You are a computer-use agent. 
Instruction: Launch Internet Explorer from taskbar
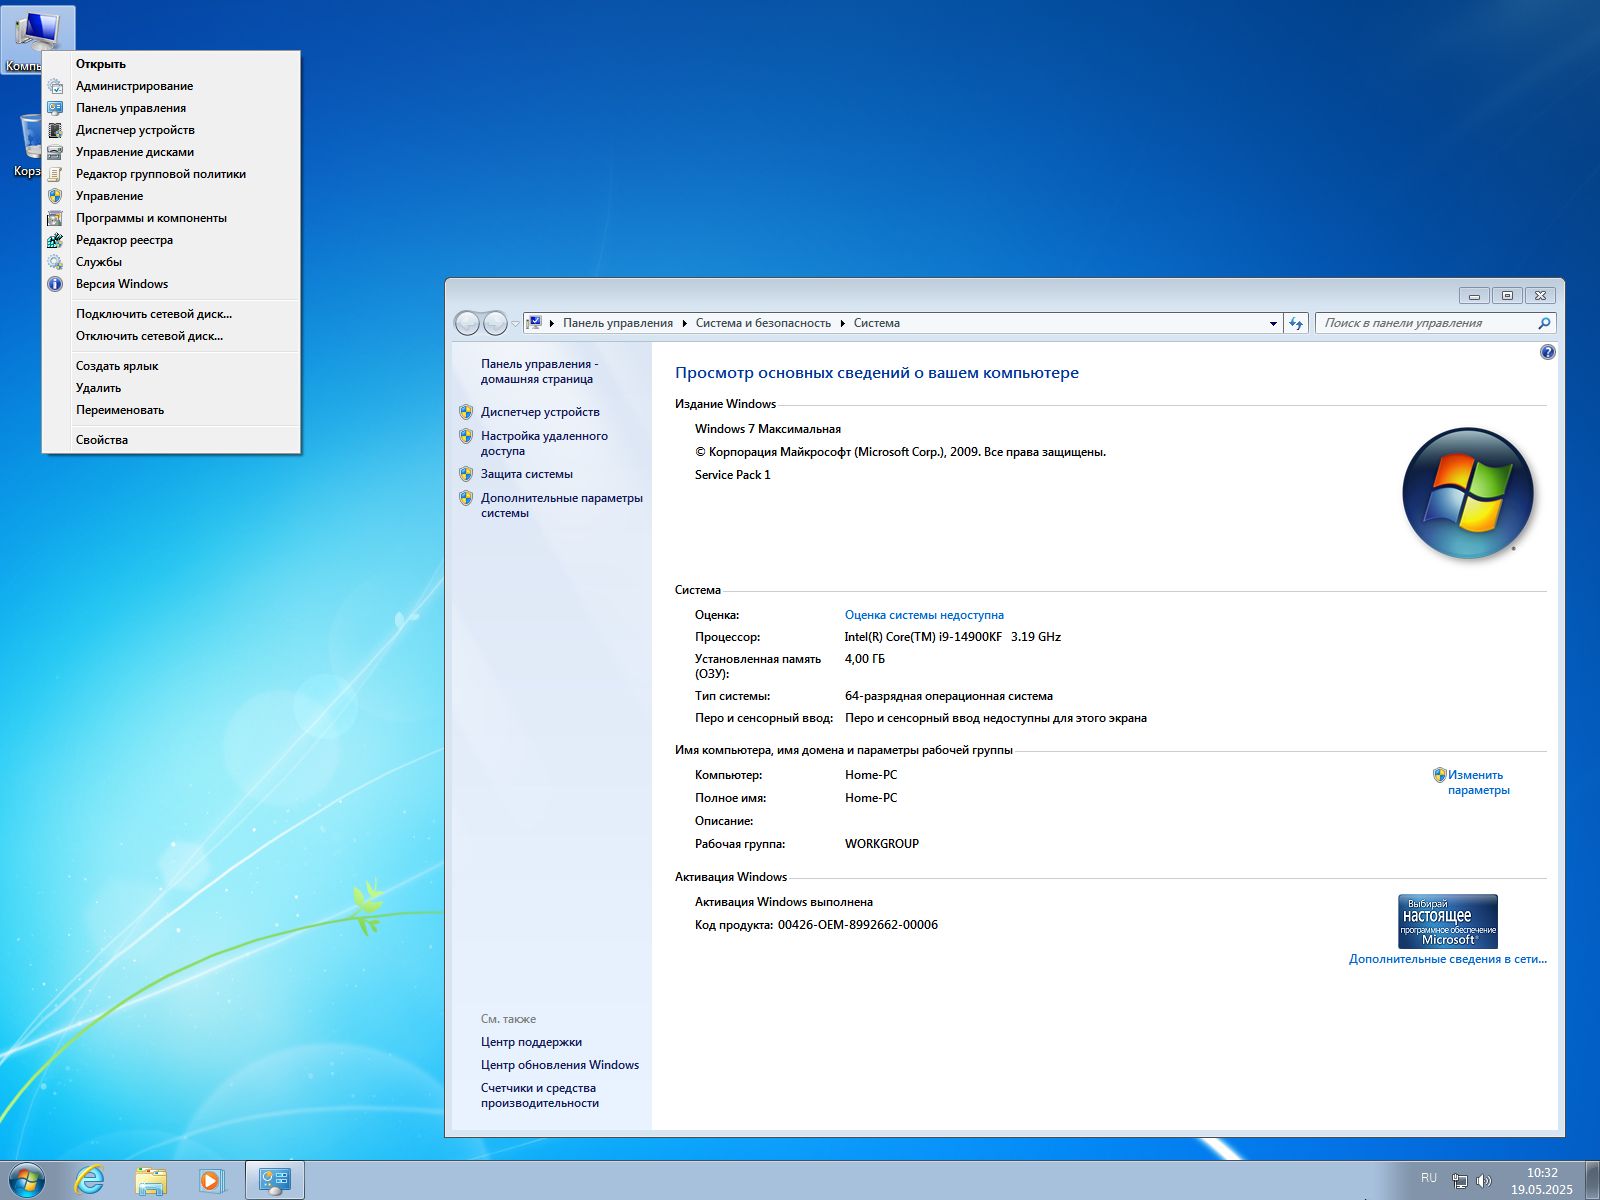point(90,1181)
